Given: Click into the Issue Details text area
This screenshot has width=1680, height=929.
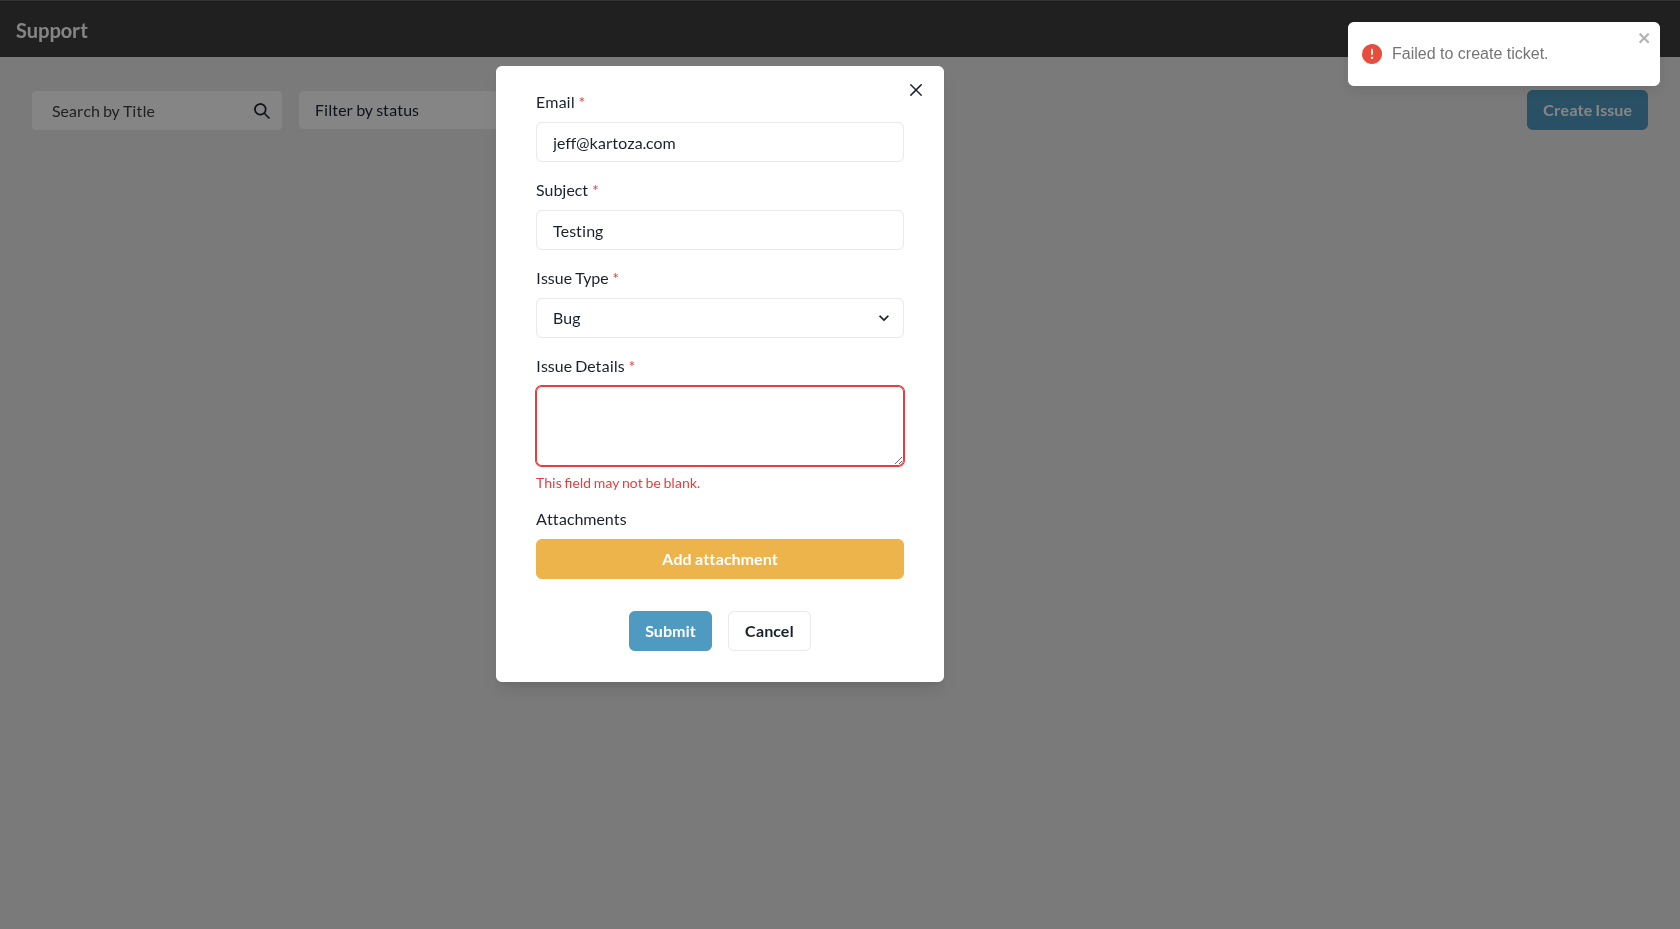Looking at the screenshot, I should 720,426.
